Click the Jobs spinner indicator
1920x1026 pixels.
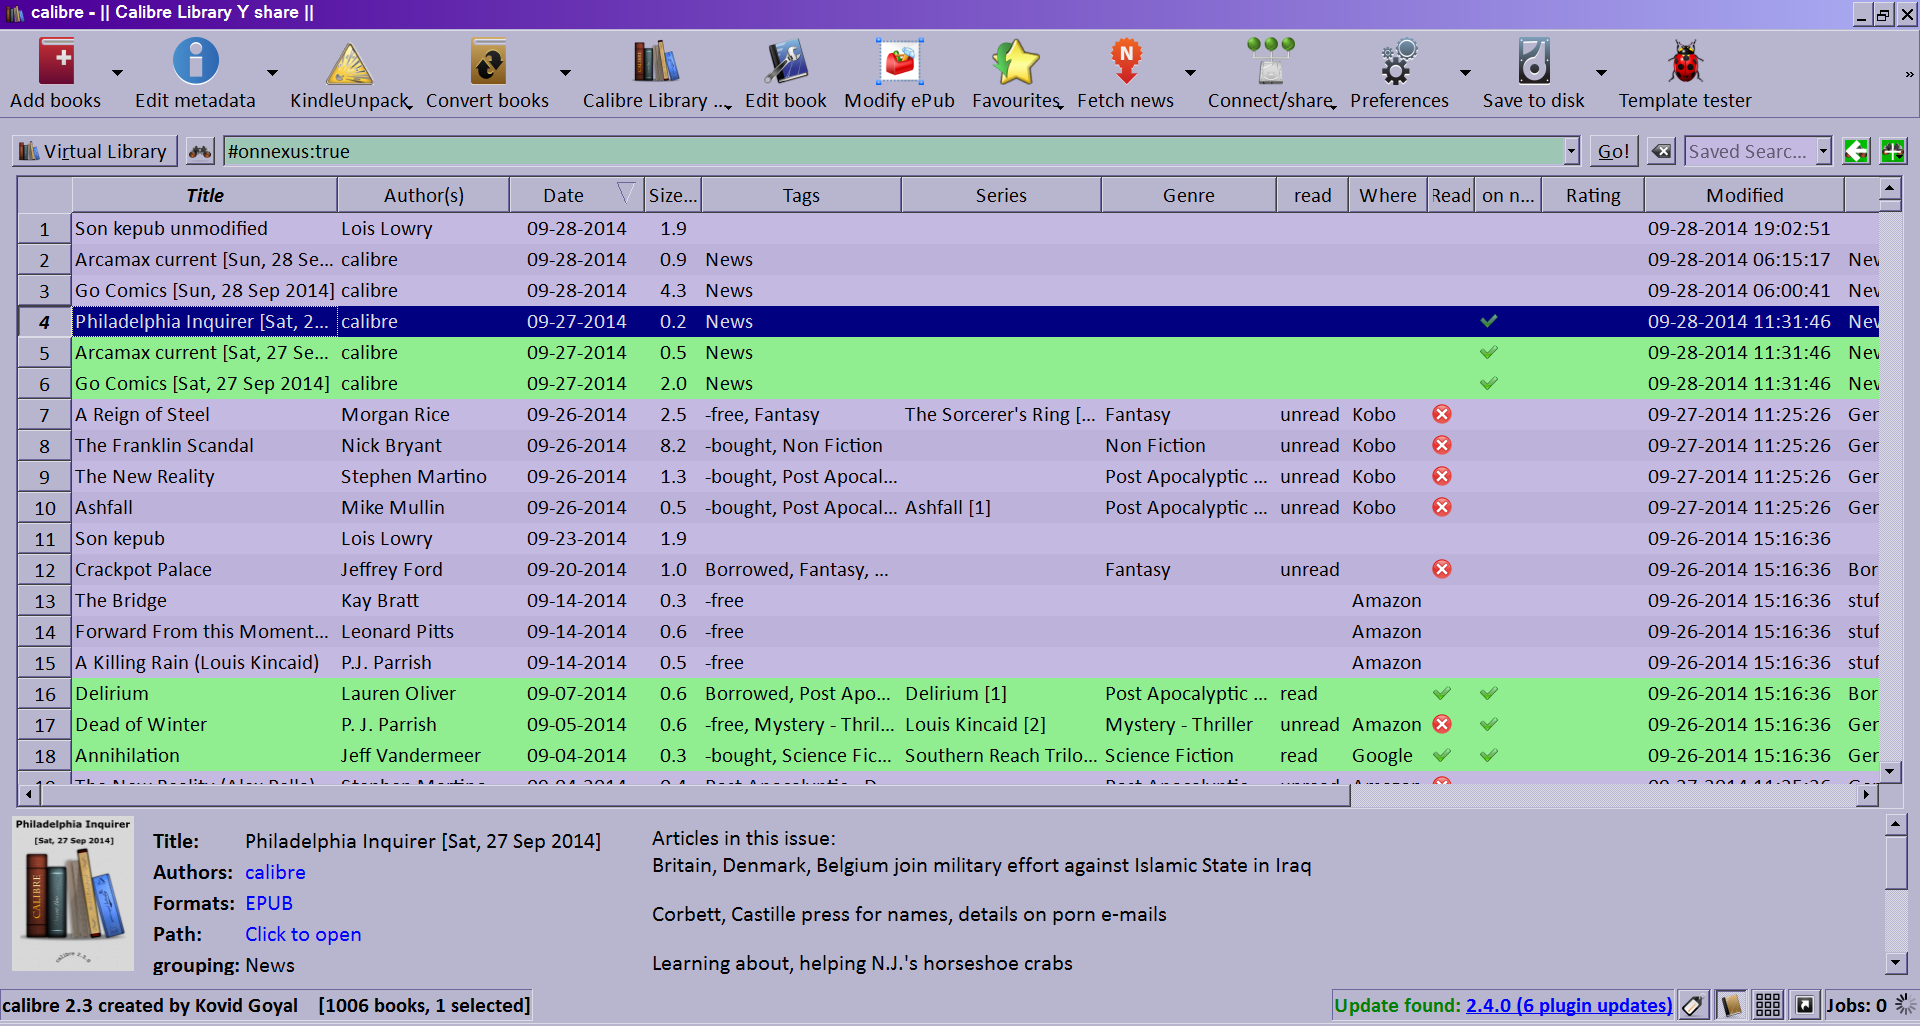coord(1905,1005)
